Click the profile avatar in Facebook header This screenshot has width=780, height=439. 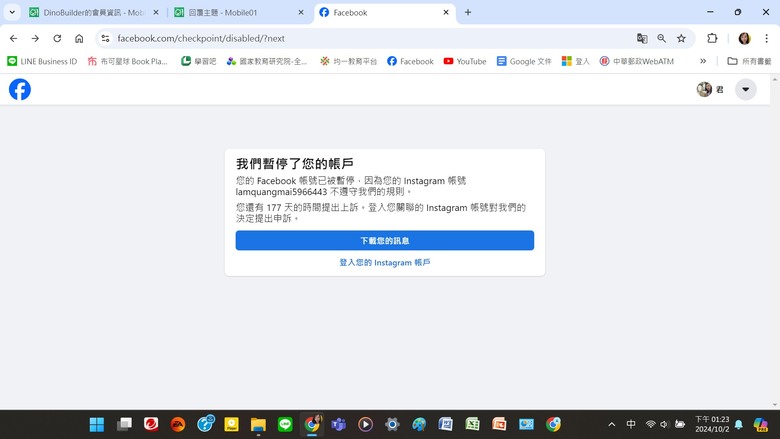click(x=704, y=89)
